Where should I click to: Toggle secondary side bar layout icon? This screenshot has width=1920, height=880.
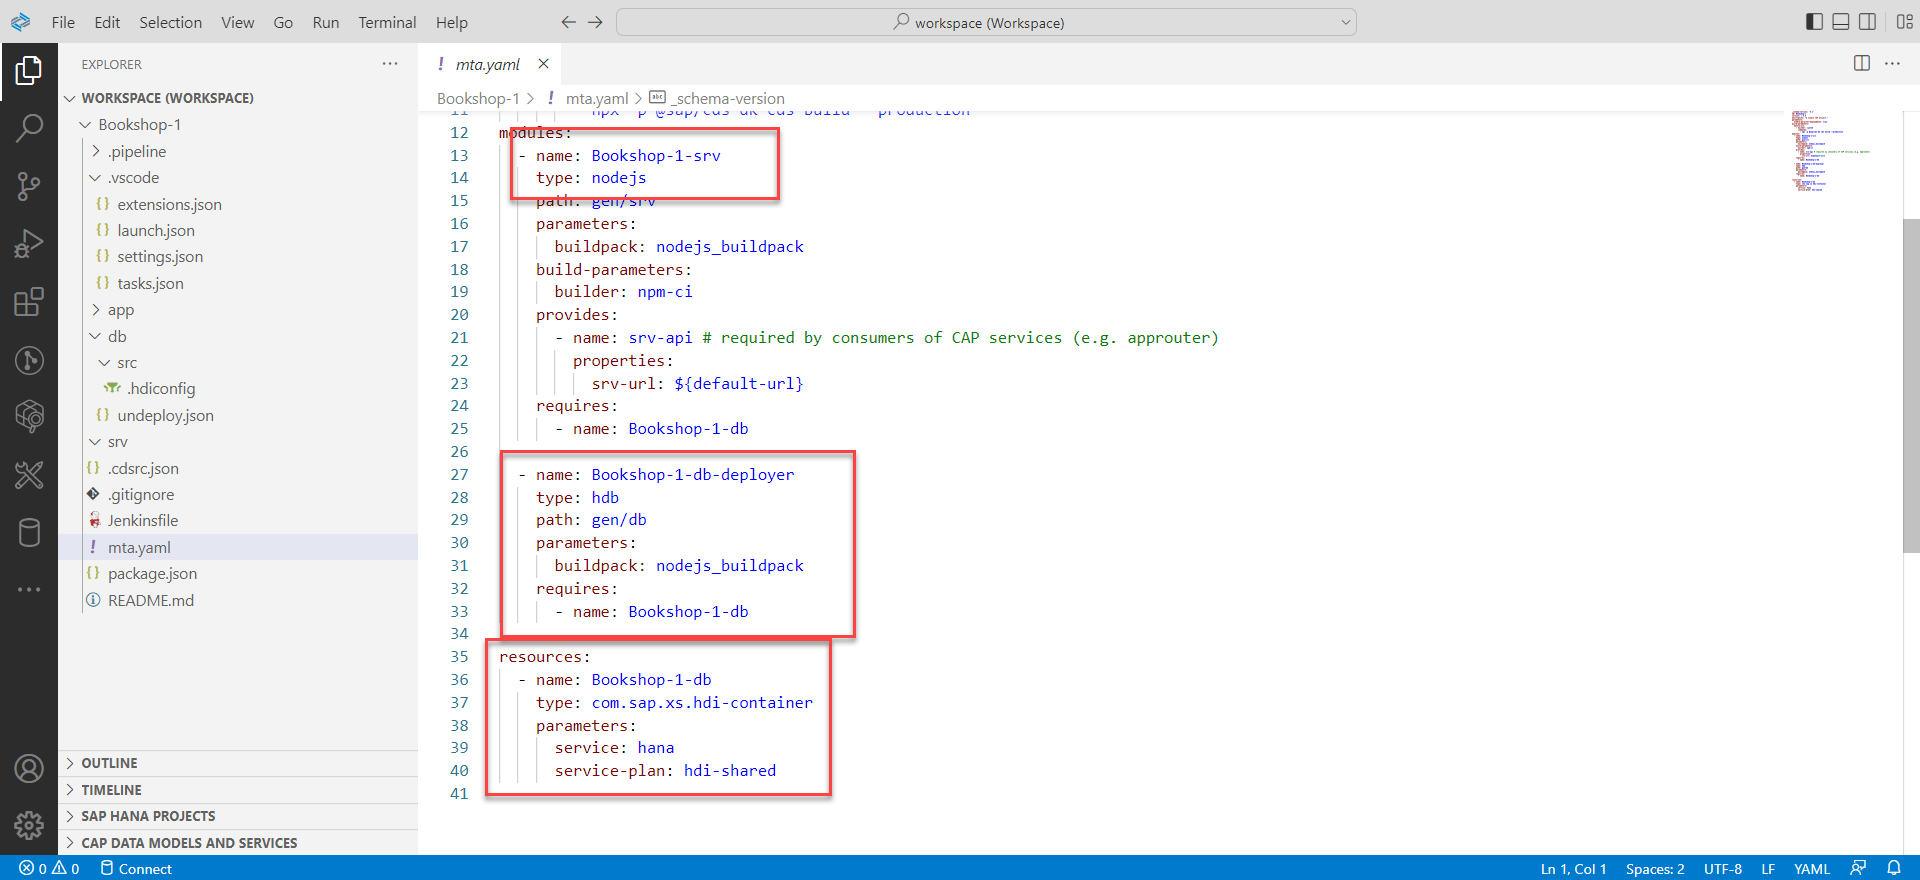coord(1867,22)
